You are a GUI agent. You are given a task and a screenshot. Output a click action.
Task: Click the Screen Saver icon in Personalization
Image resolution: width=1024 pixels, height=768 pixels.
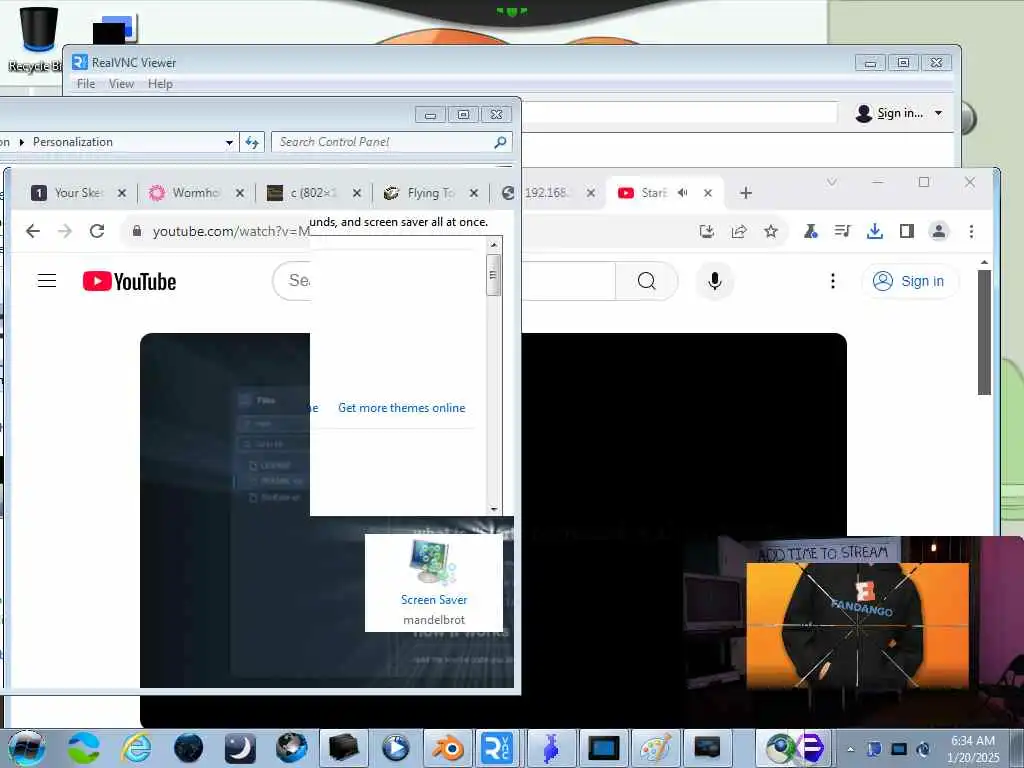pos(432,562)
